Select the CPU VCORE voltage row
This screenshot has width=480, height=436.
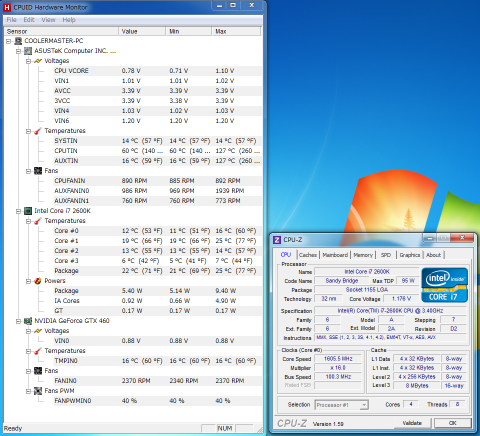tap(157, 71)
